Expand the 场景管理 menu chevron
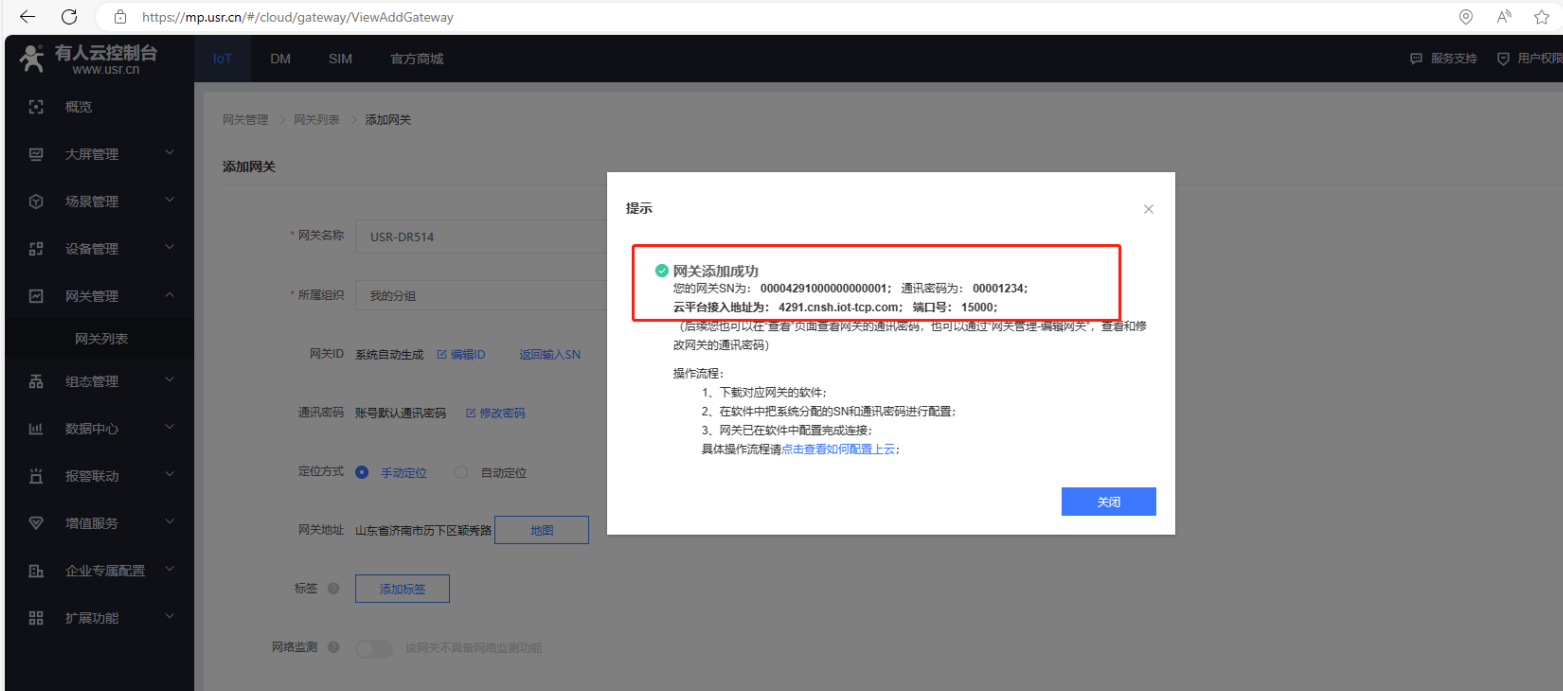1563x691 pixels. click(x=169, y=200)
